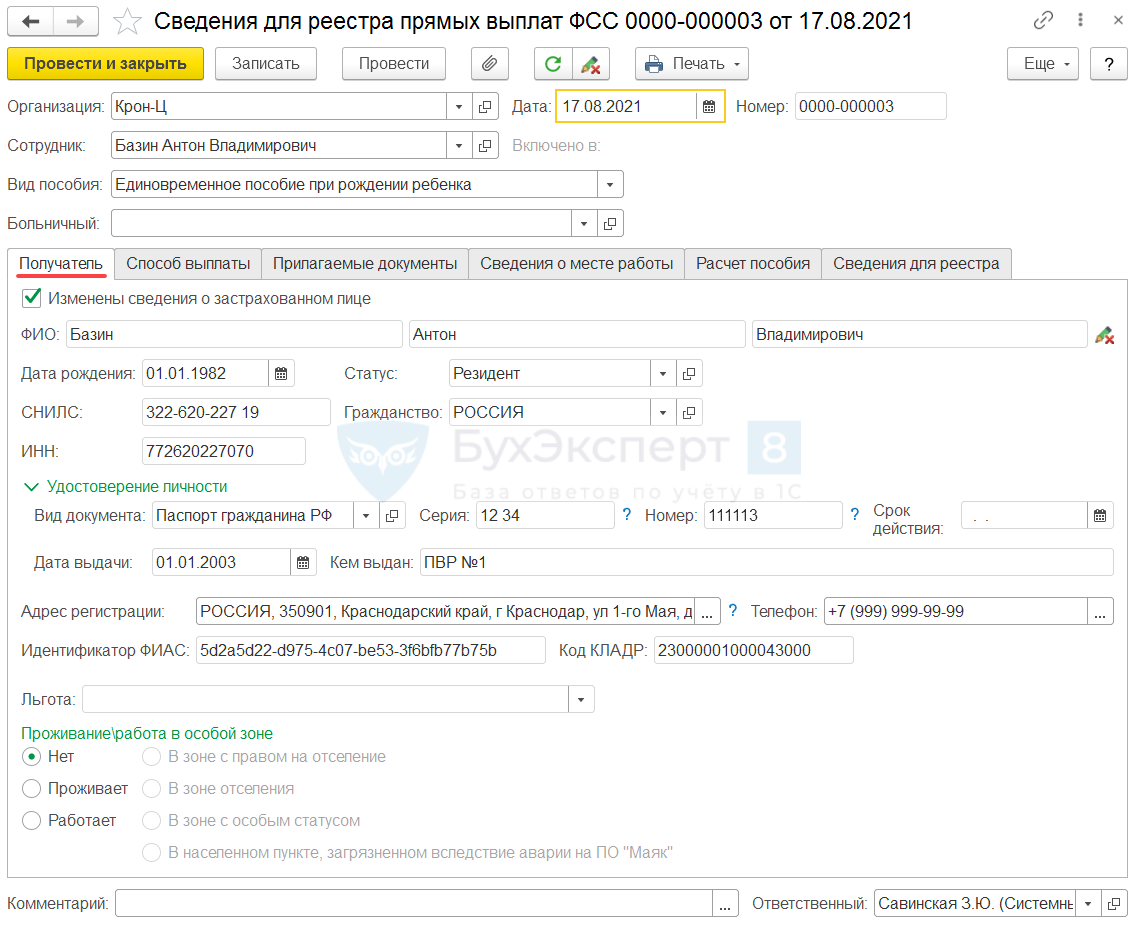Open Больничный record with its open icon

(x=610, y=224)
